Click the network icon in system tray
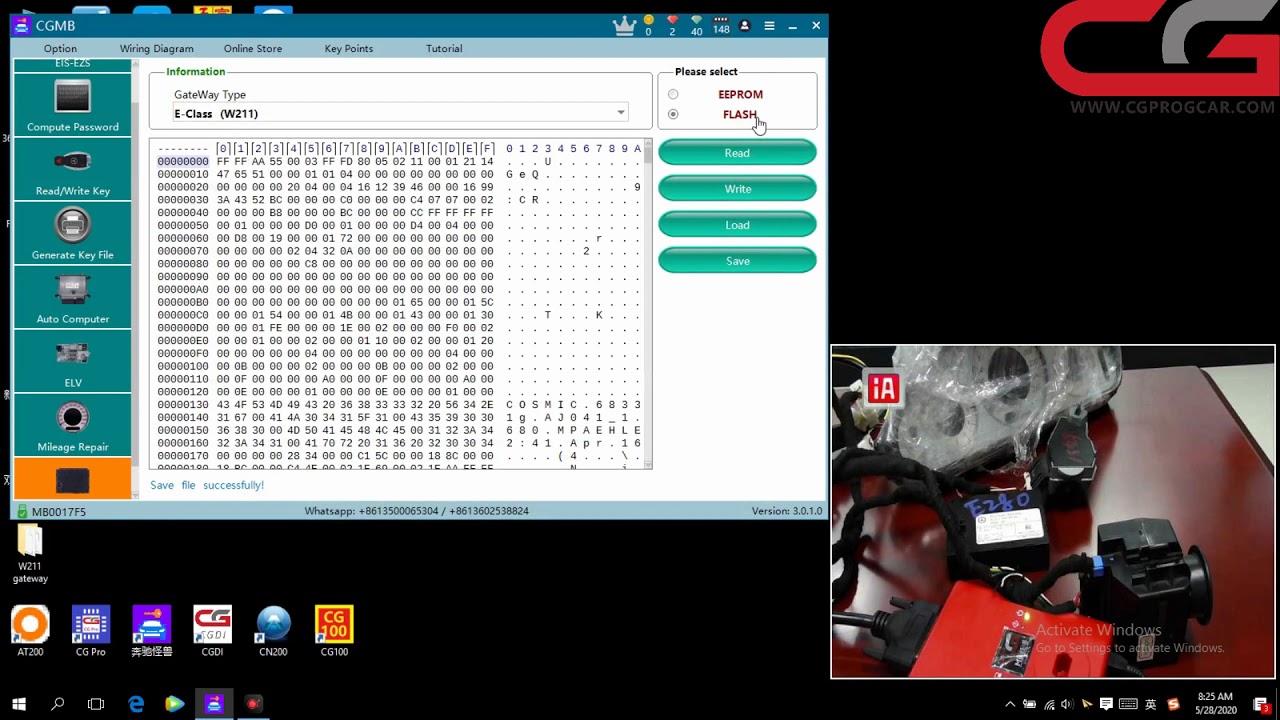This screenshot has width=1280, height=720. (x=1048, y=704)
